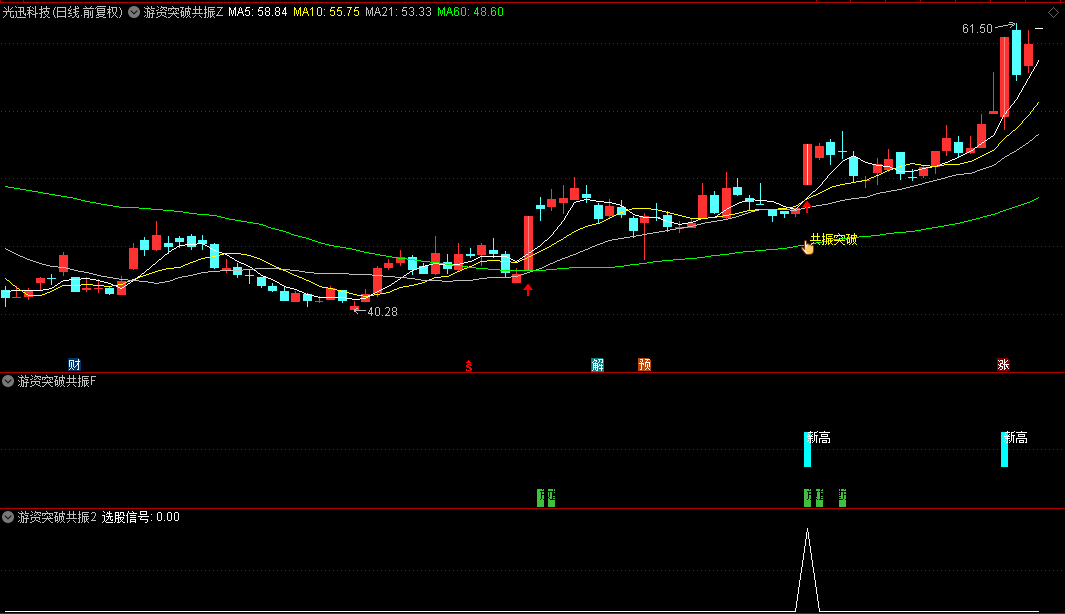Click the 61.50 high price label

[977, 29]
